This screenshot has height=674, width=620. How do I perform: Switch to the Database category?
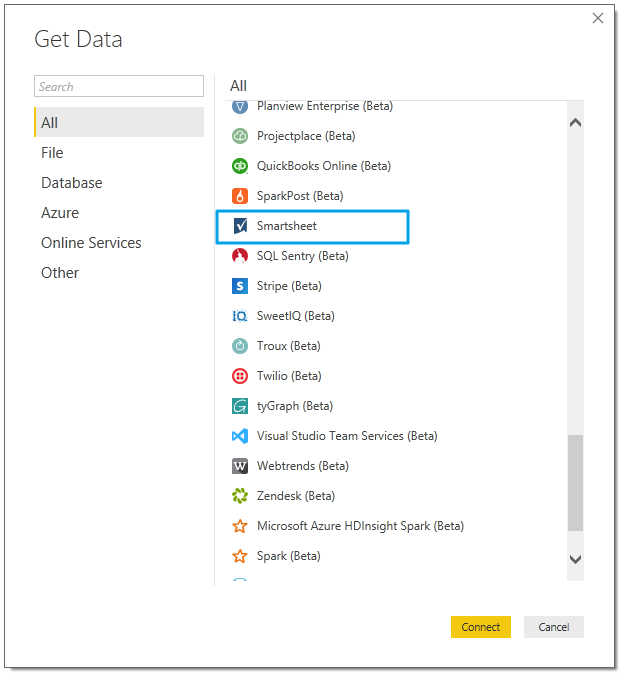[72, 183]
